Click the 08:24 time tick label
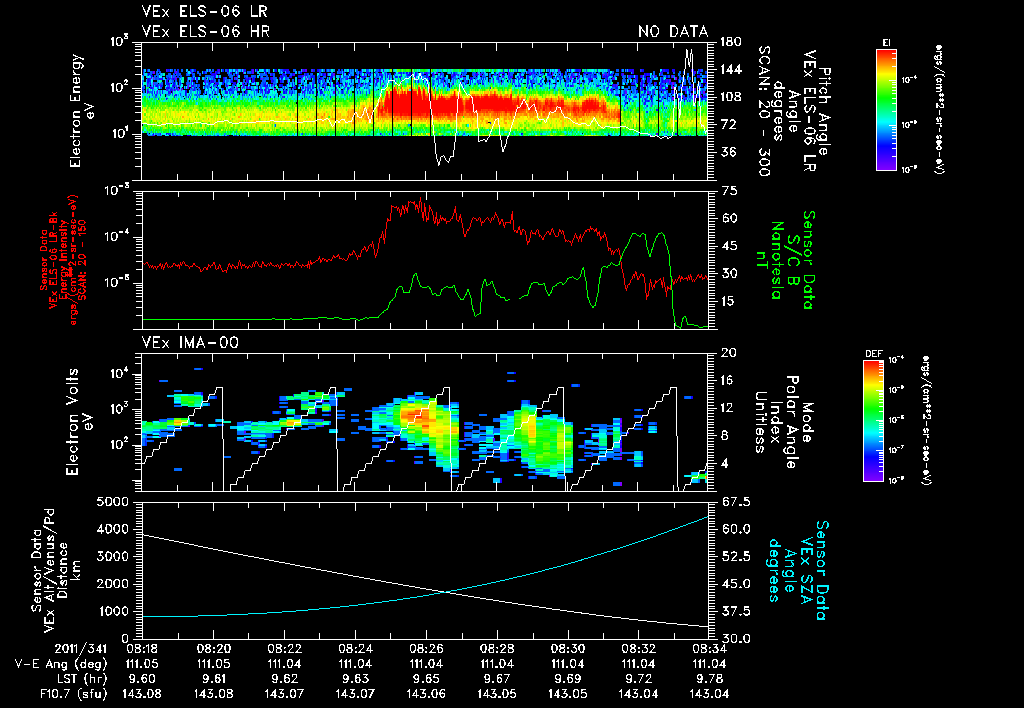The width and height of the screenshot is (1024, 708). (355, 650)
